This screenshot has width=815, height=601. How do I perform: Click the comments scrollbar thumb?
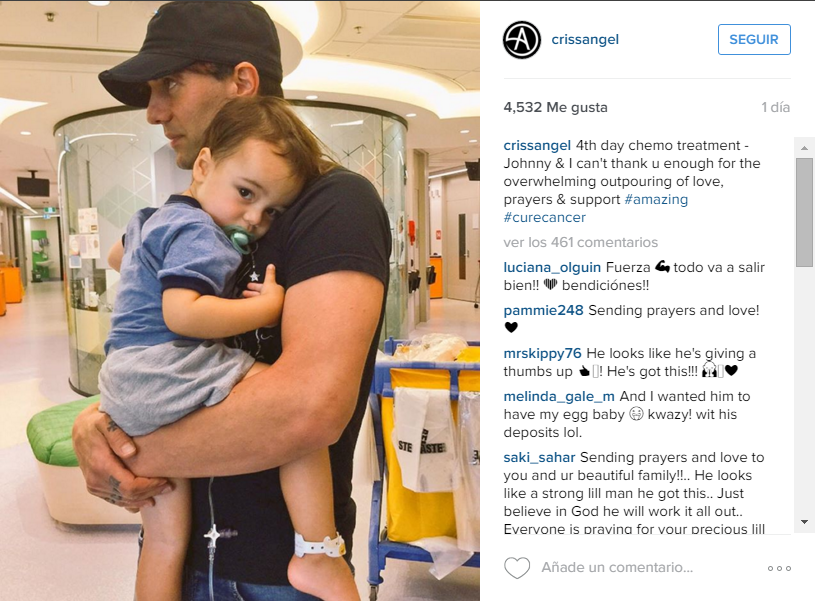coord(804,212)
